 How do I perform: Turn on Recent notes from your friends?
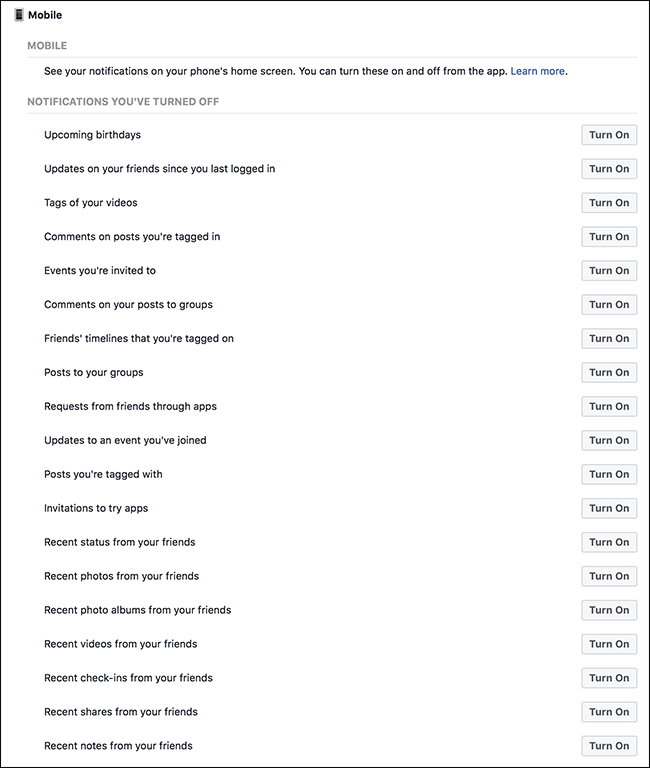[x=609, y=746]
